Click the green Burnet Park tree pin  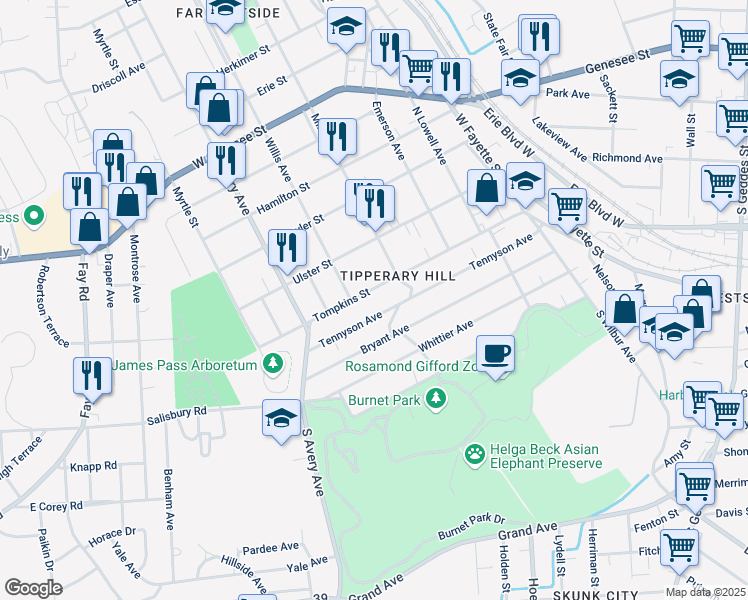436,399
